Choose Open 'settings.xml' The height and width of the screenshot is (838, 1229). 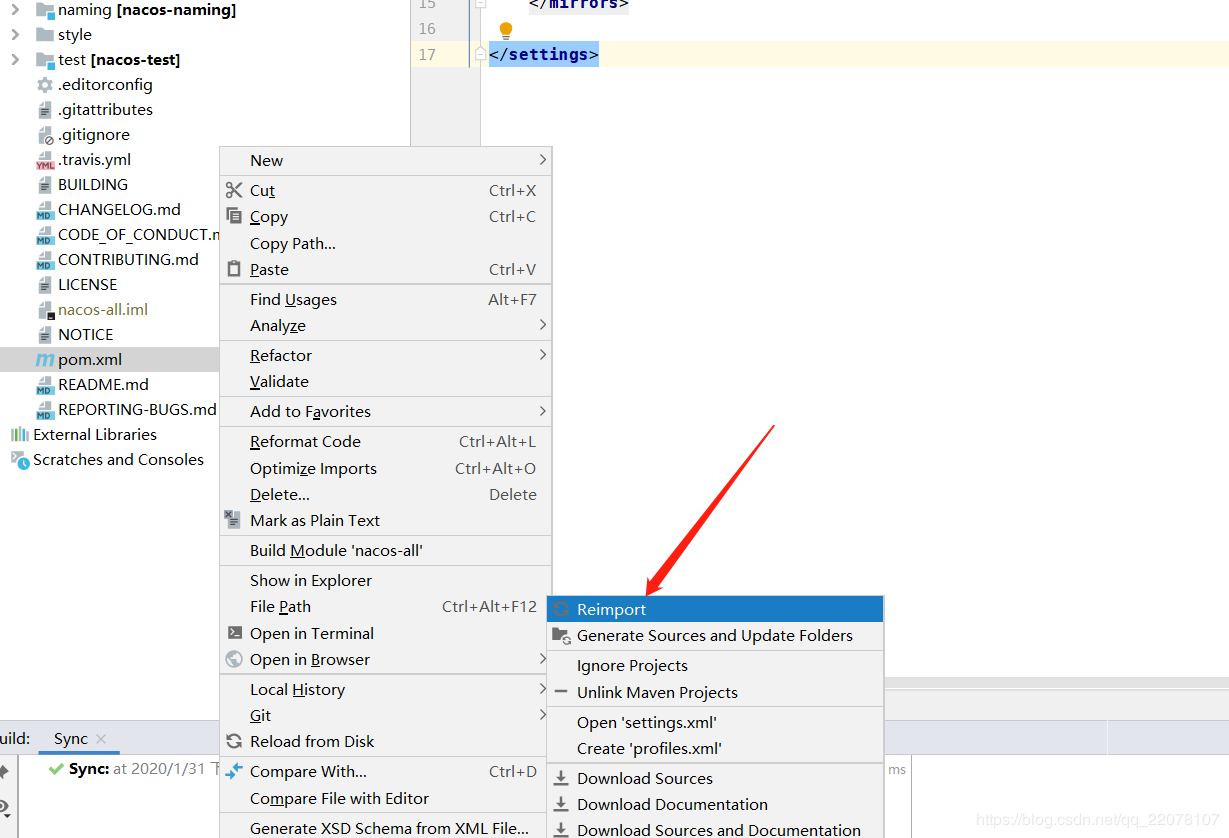(x=715, y=722)
